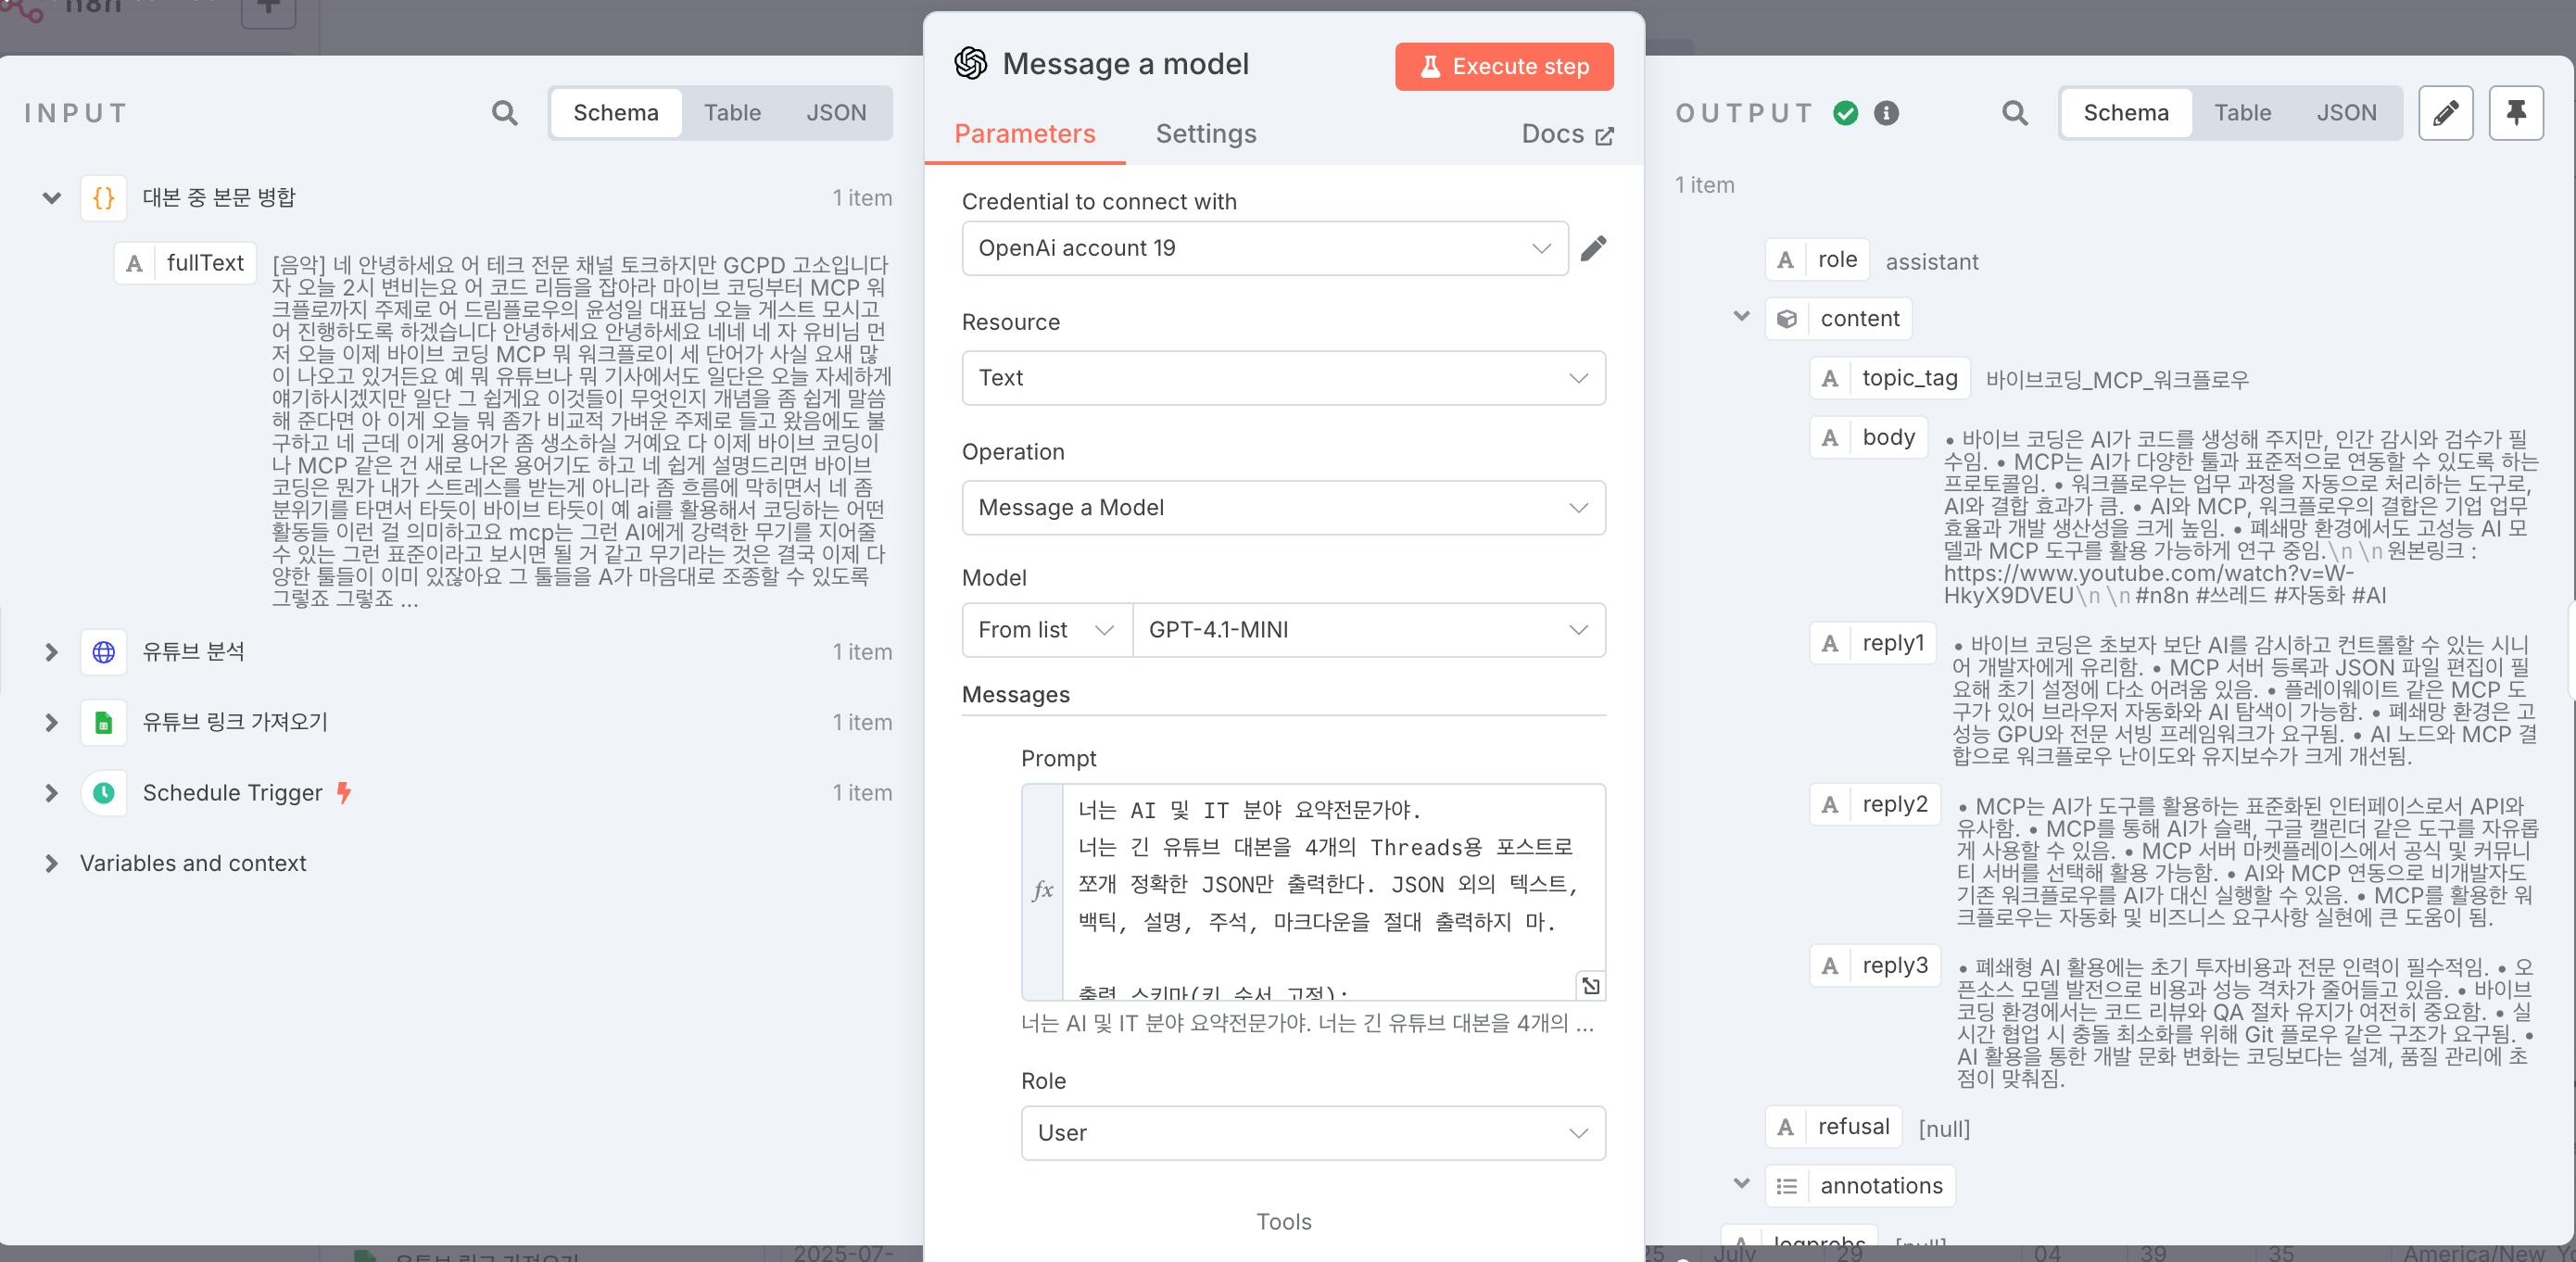Image resolution: width=2576 pixels, height=1262 pixels.
Task: Click the globe icon of 유튜브 분석
Action: [103, 652]
